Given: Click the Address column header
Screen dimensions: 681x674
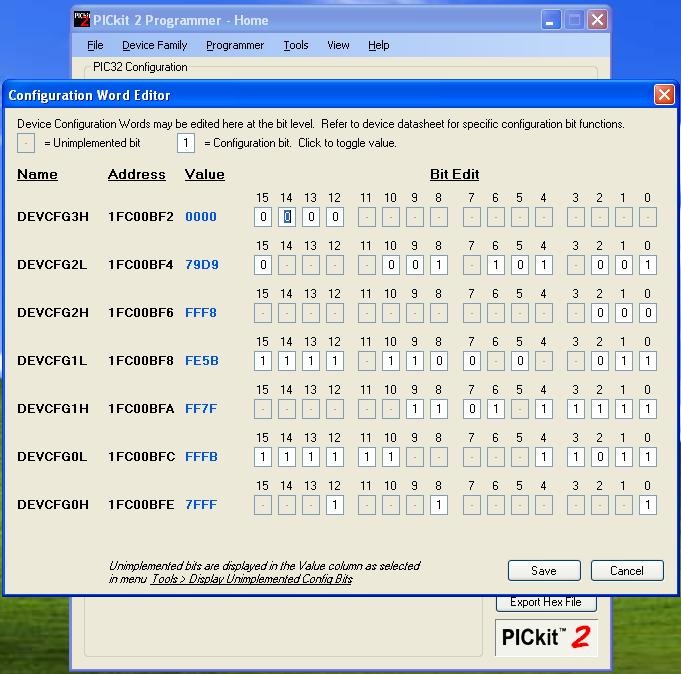Looking at the screenshot, I should (137, 175).
